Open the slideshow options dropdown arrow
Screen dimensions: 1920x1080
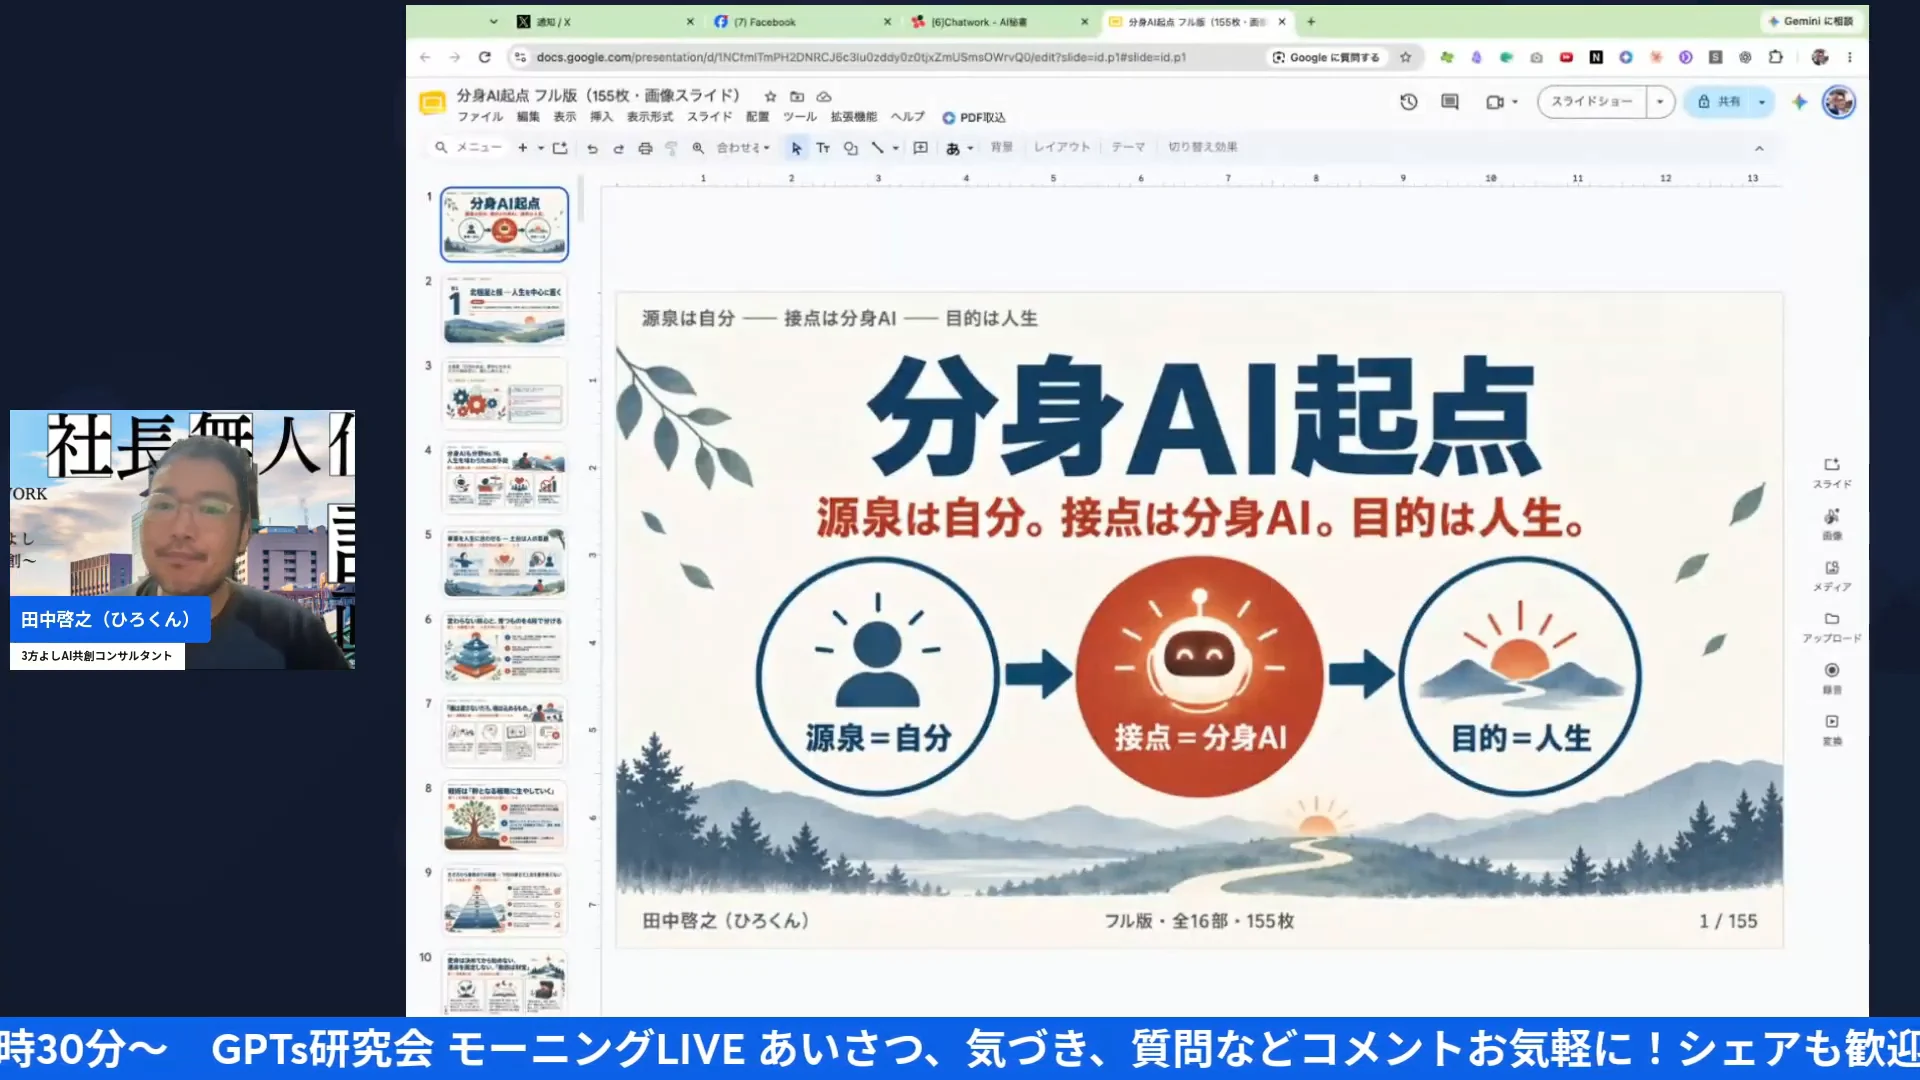(x=1660, y=102)
